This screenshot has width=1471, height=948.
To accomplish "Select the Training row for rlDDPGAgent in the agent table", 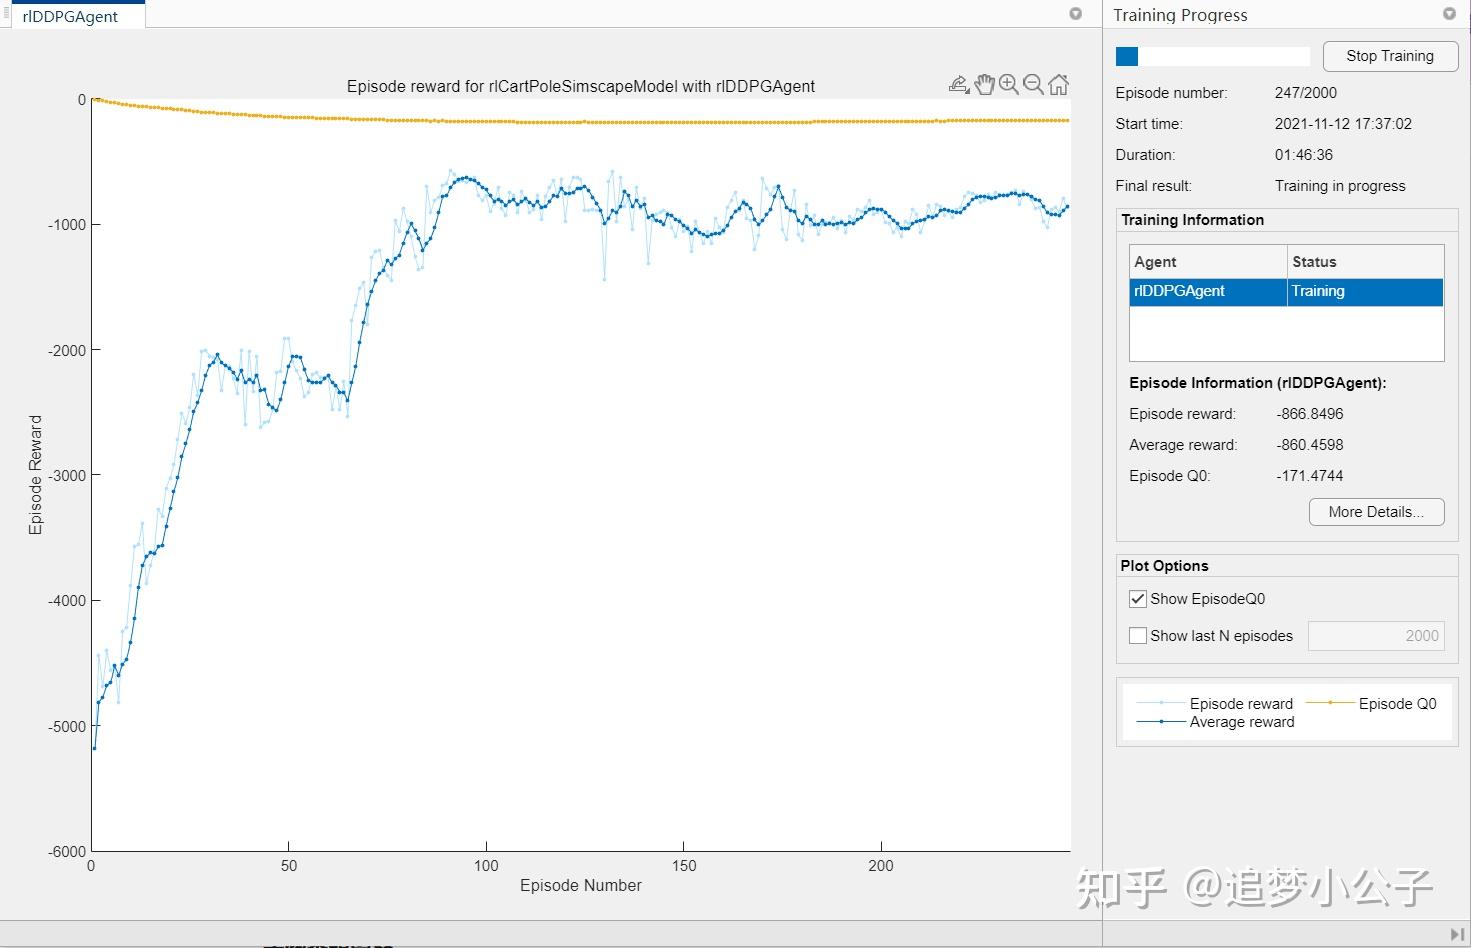I will point(1285,291).
